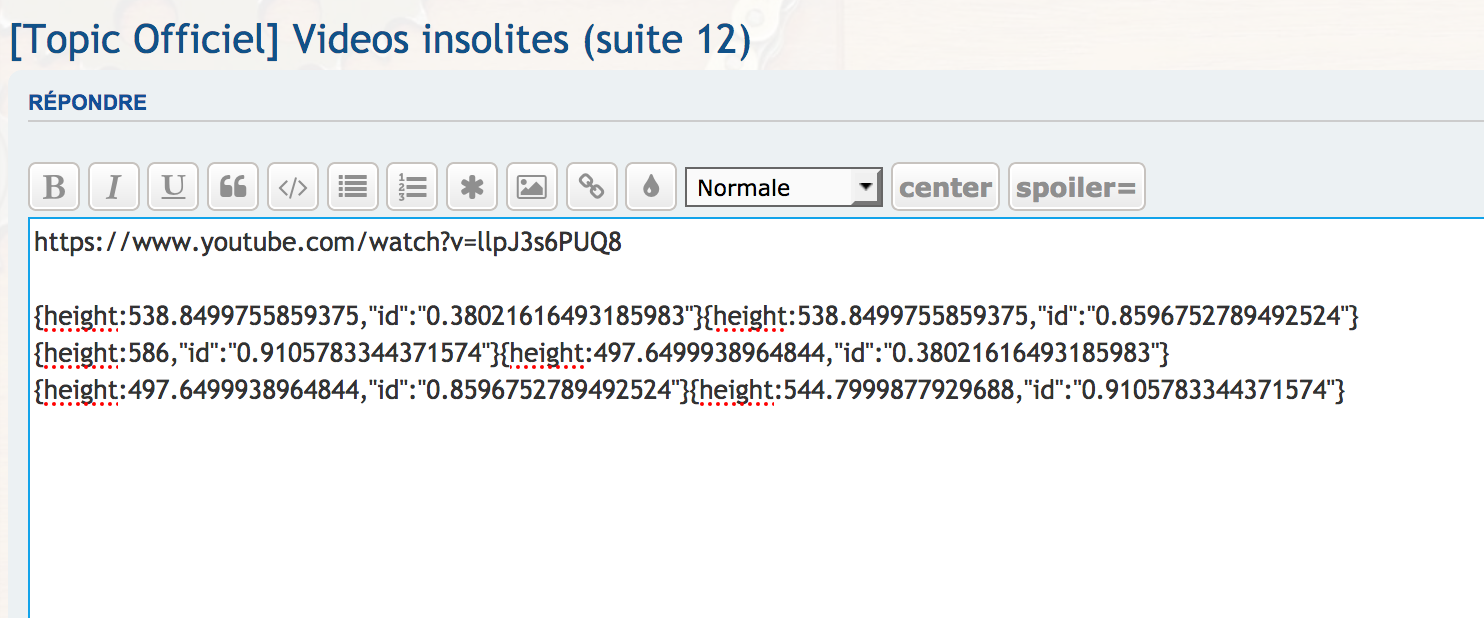Click the underline button
Viewport: 1484px width, 618px height.
[173, 187]
